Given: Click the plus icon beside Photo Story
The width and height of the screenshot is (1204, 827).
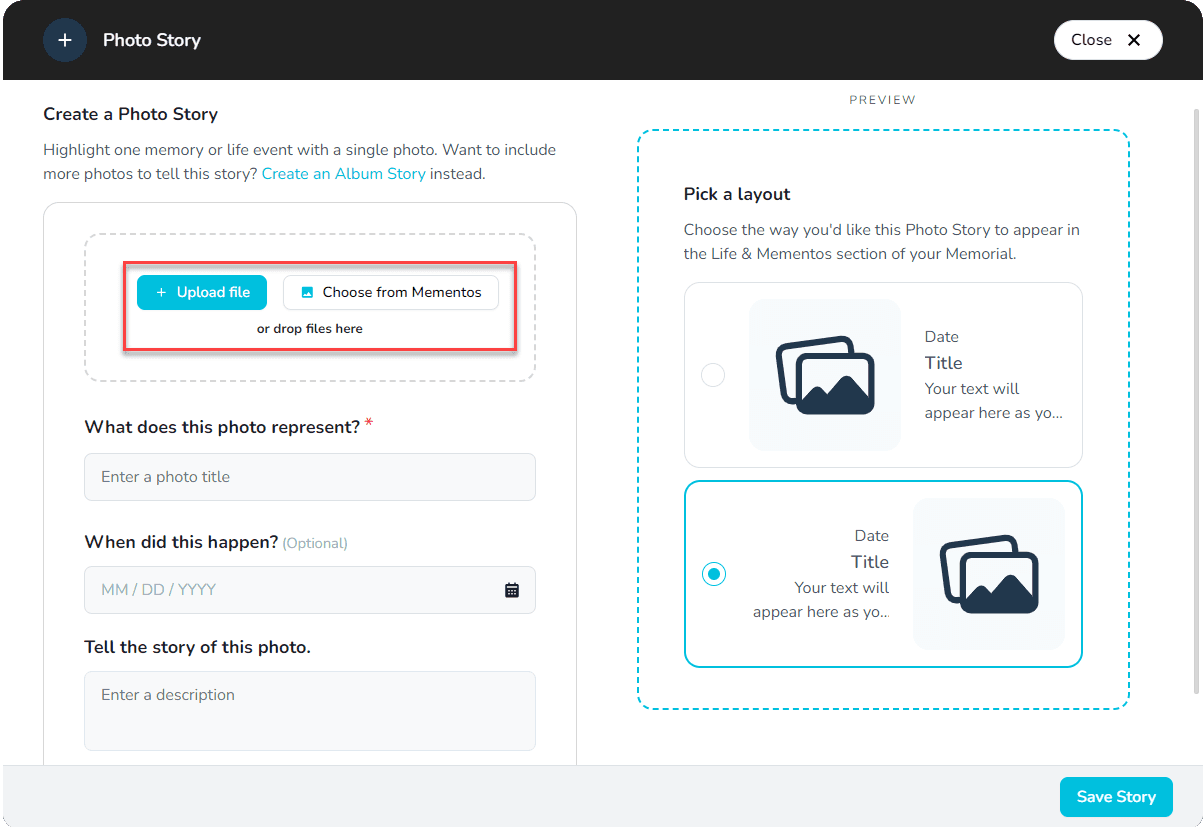Looking at the screenshot, I should click(65, 40).
